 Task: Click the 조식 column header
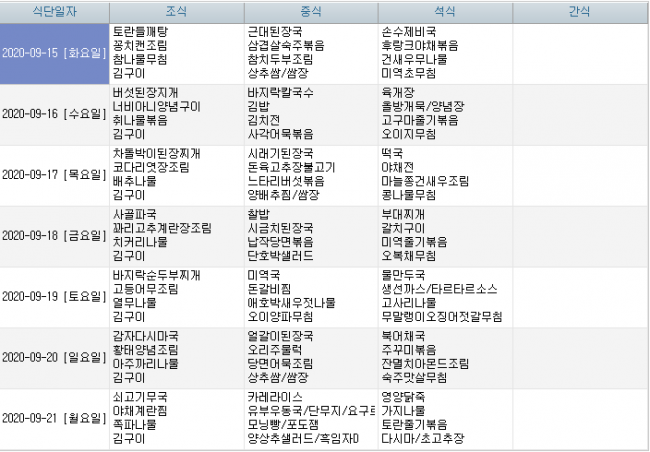coord(175,12)
